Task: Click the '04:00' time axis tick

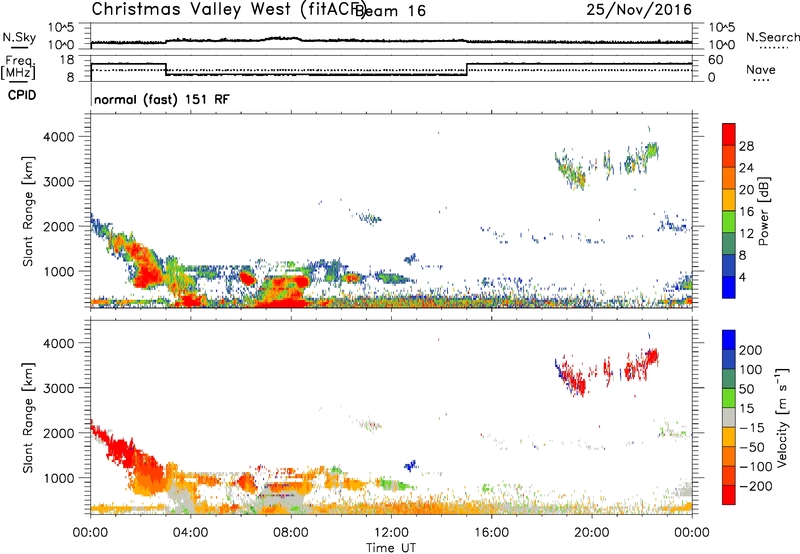Action: coord(191,533)
